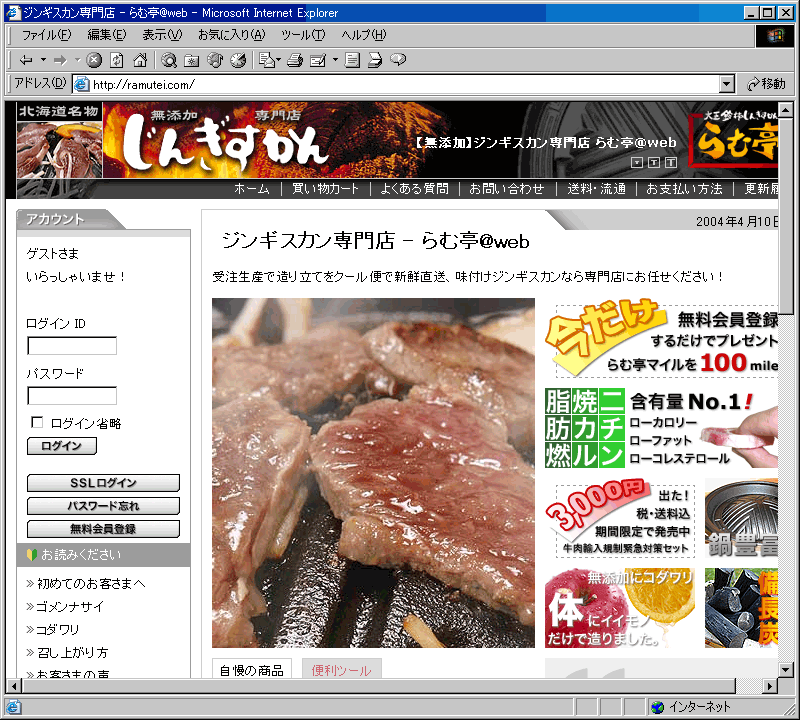Open the IE system menu icon in title bar
This screenshot has height=720, width=800.
tap(13, 12)
